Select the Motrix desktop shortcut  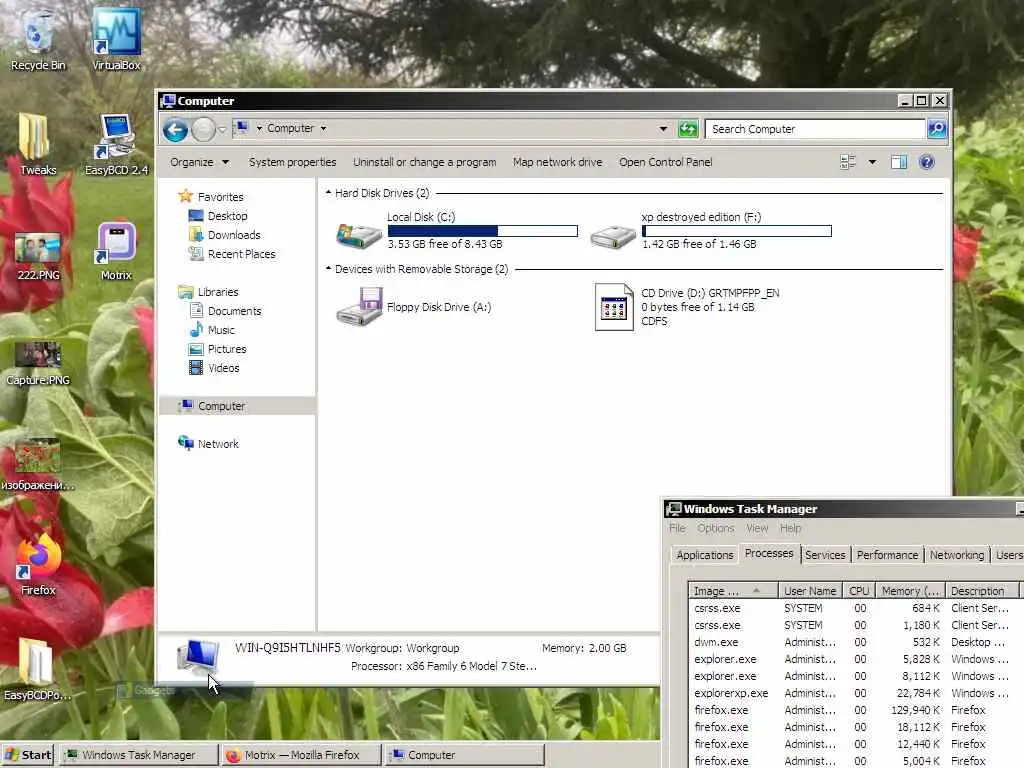[x=116, y=251]
